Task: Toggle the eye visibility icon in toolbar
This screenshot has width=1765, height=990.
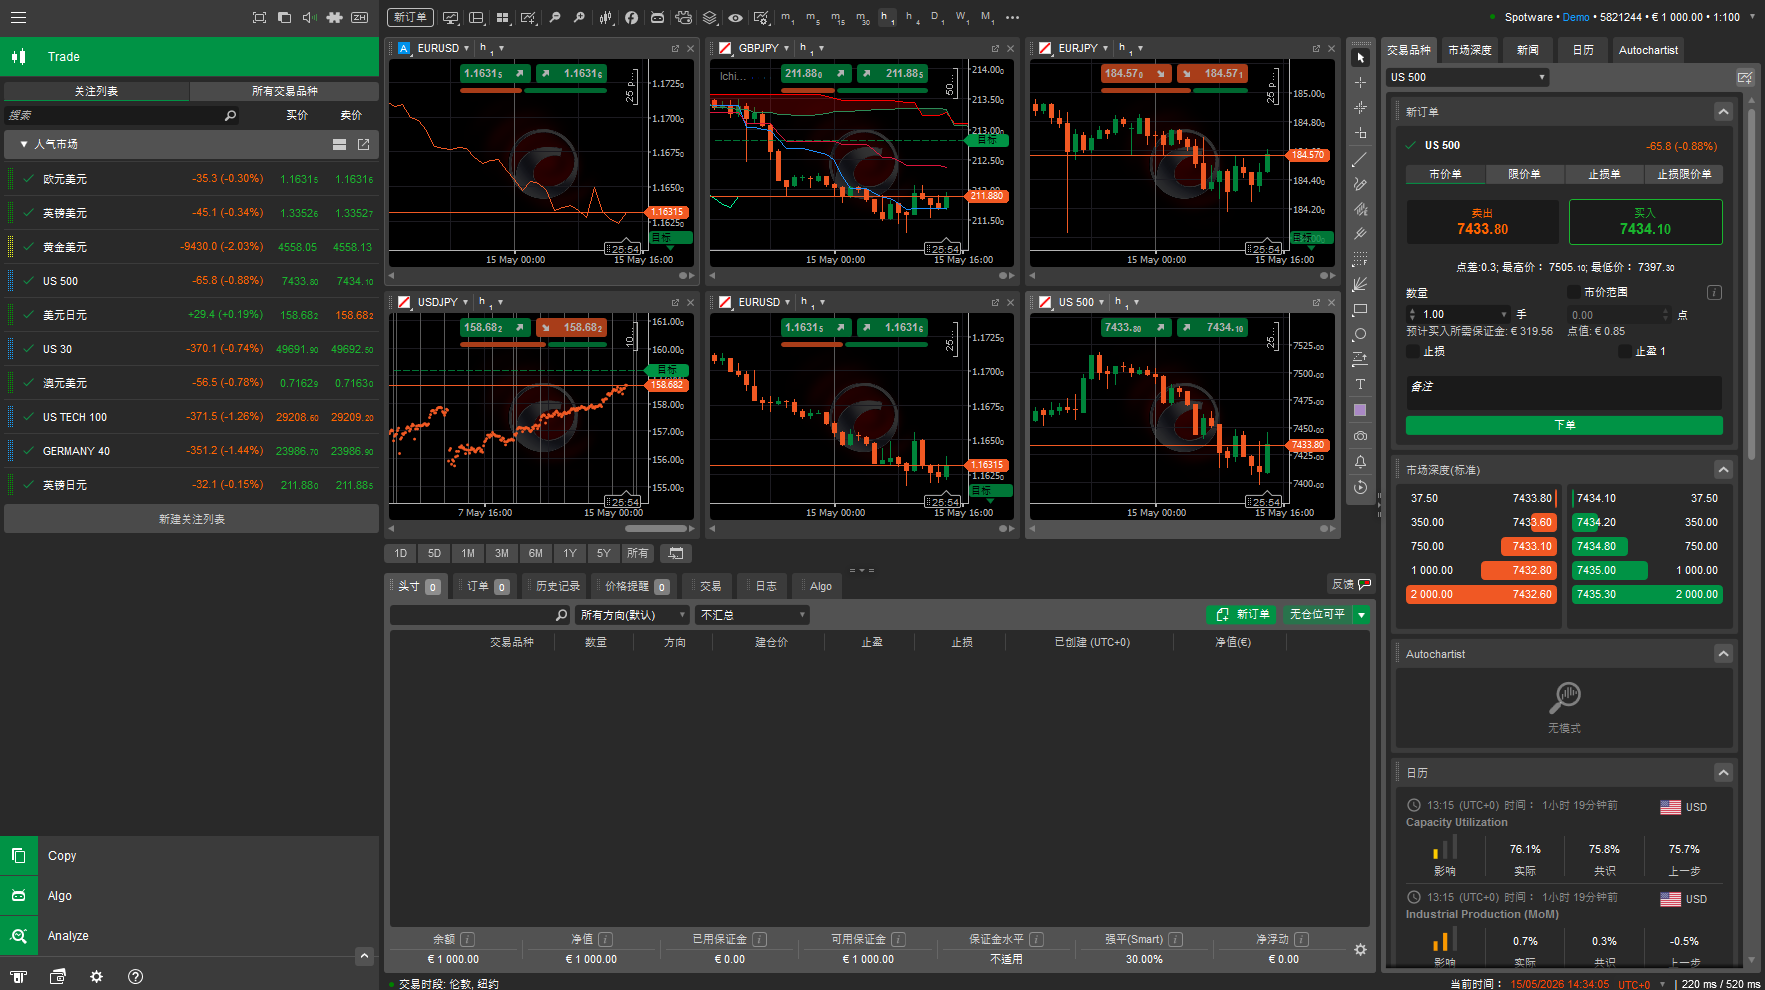Action: (735, 17)
